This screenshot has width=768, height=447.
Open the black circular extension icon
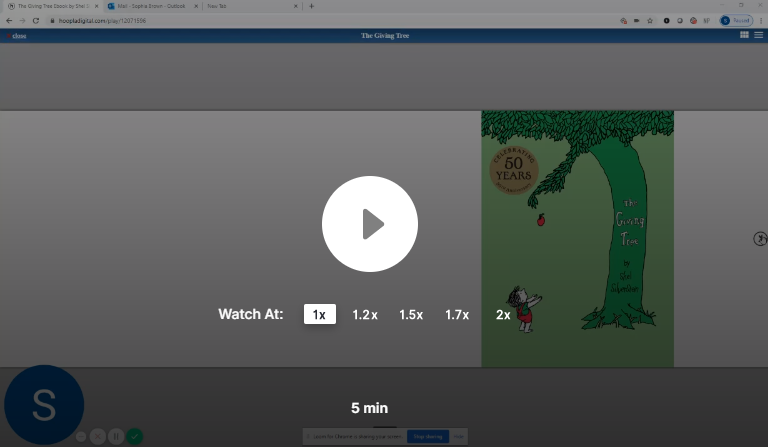667,21
